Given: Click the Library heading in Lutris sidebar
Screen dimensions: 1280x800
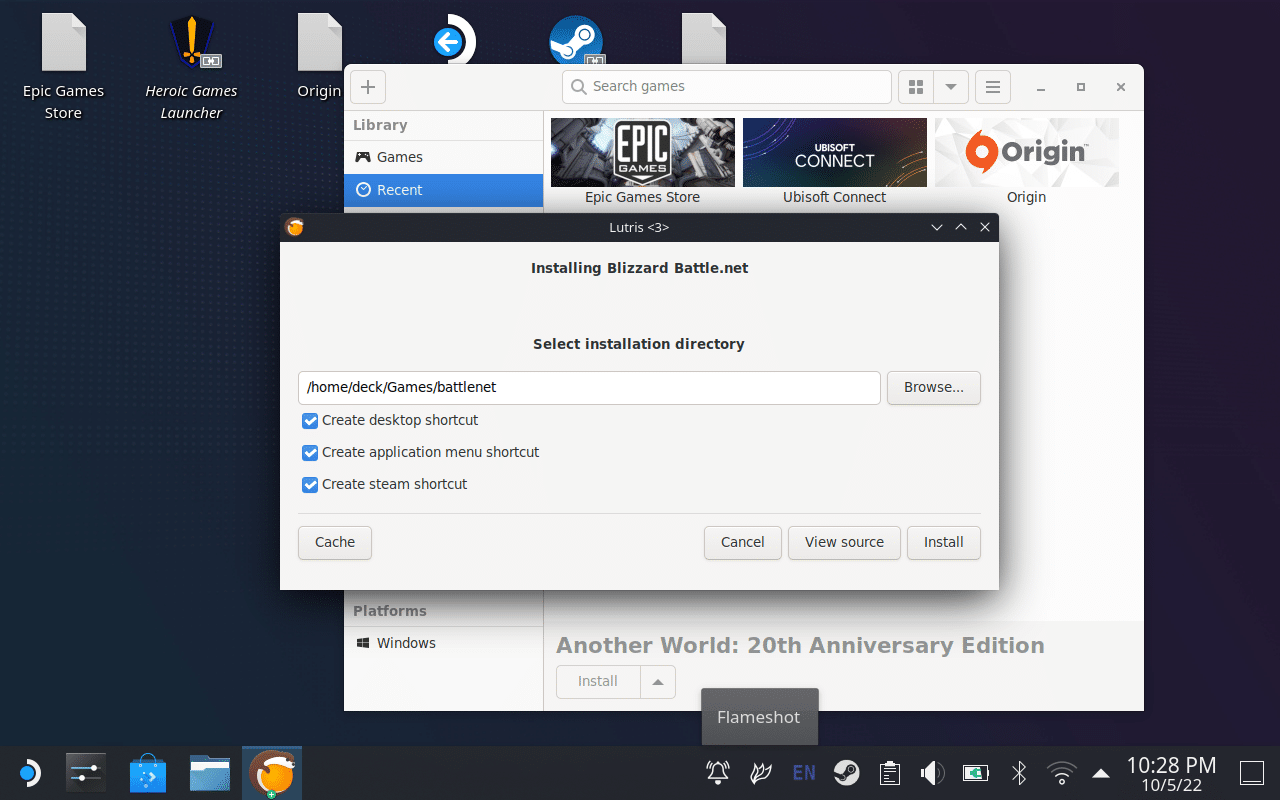Looking at the screenshot, I should (380, 125).
